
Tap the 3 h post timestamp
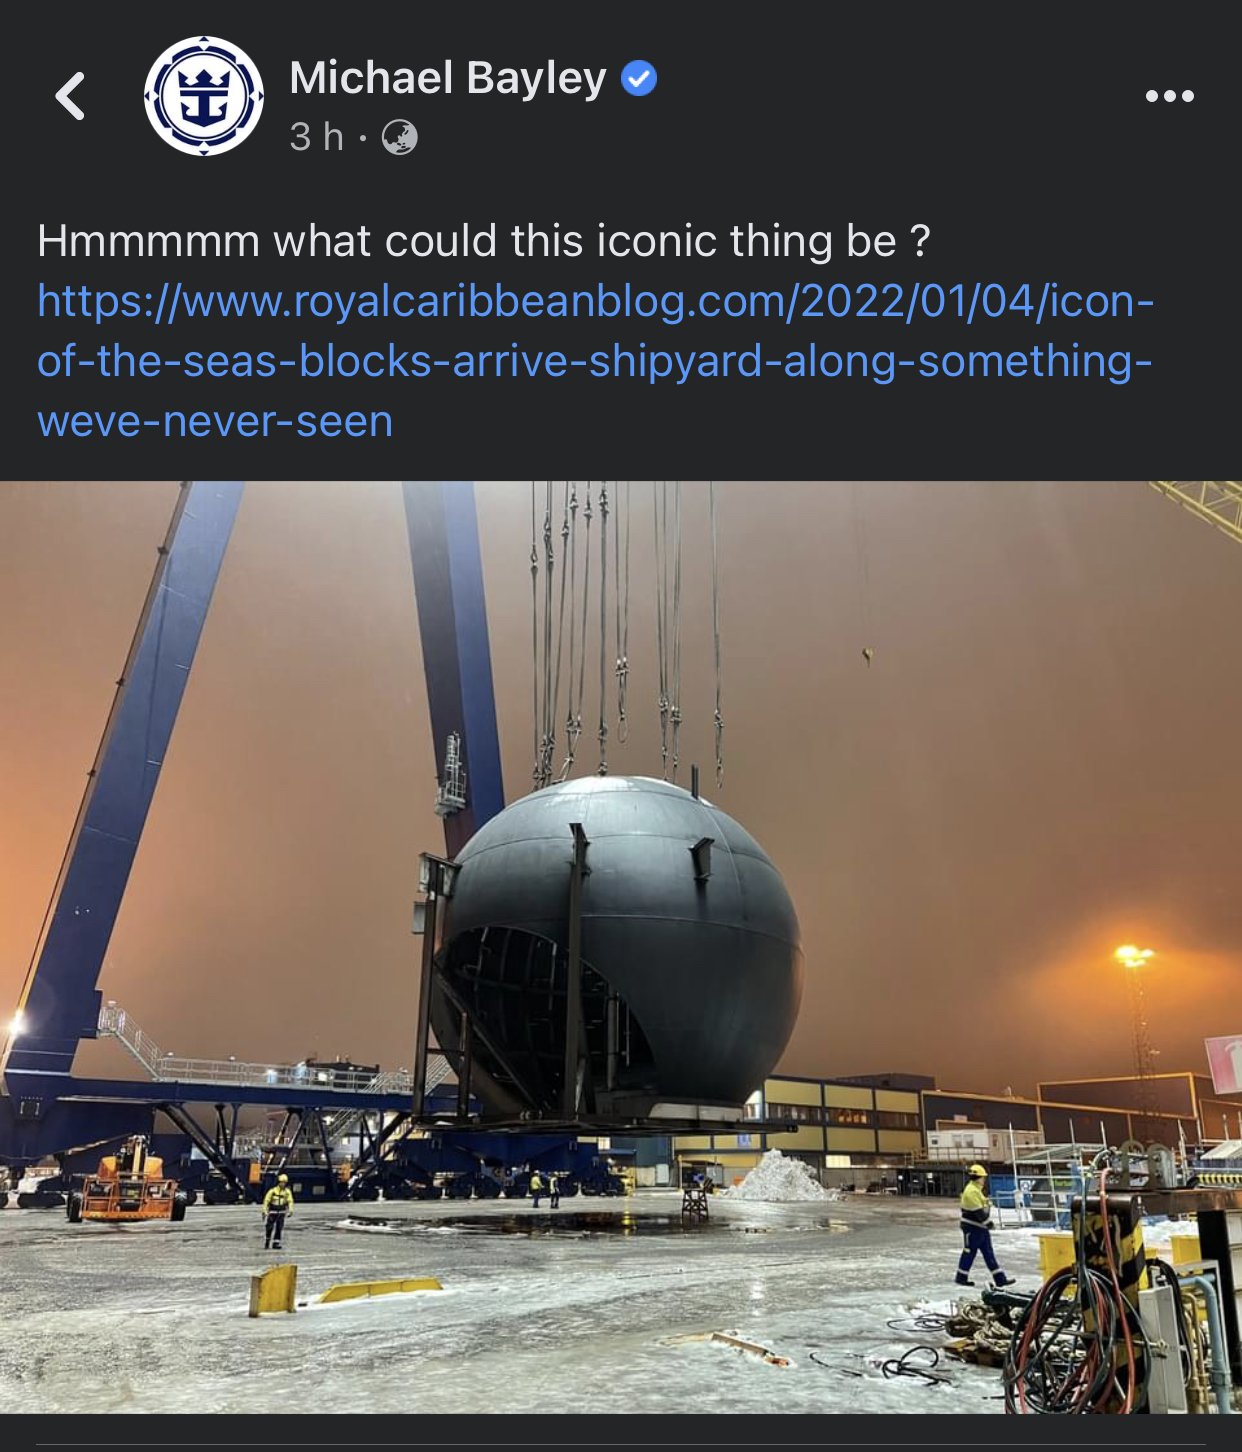tap(316, 137)
